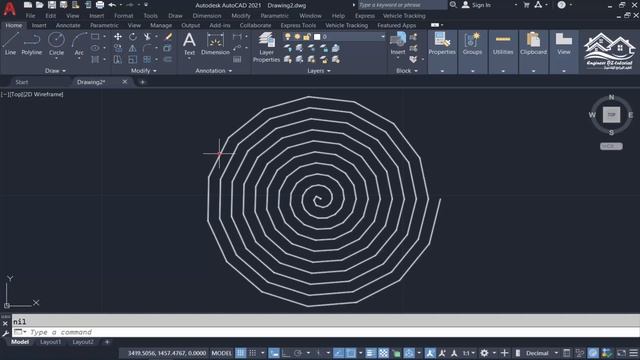Insert multiline Text annotation
Viewport: 640px width, 360px height.
click(189, 44)
